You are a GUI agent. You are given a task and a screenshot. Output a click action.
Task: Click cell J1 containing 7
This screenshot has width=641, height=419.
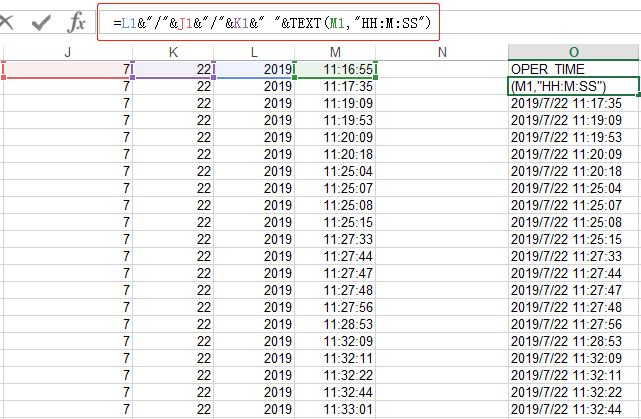click(x=67, y=69)
